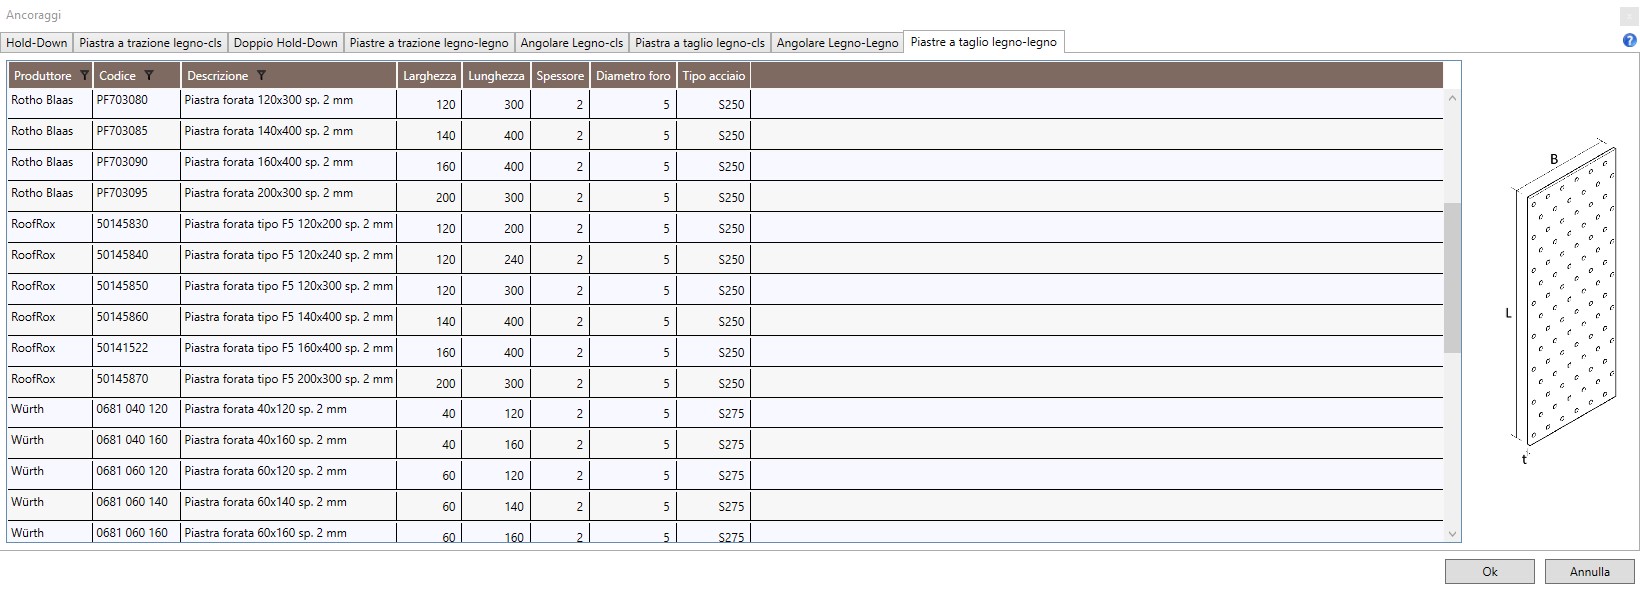This screenshot has height=591, width=1640.
Task: Select row with code PF703085
Action: (x=725, y=135)
